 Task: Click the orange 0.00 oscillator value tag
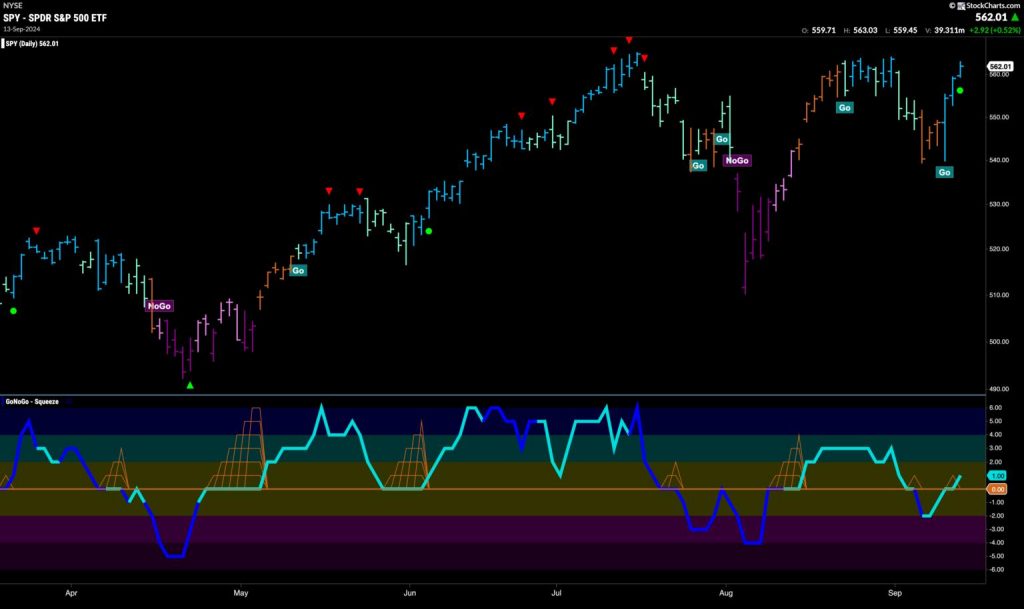click(997, 489)
